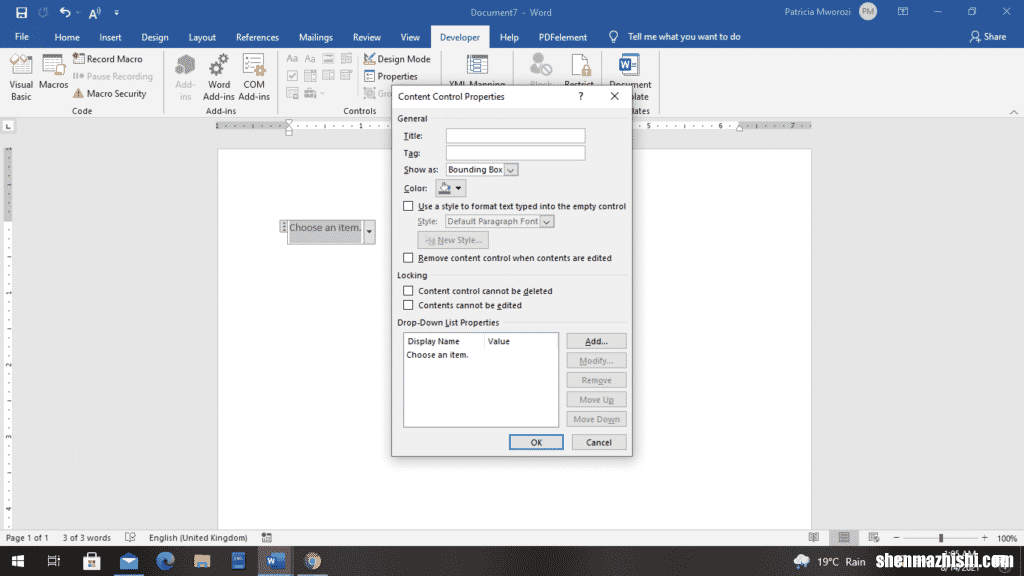Go to the Review tab
Screen dimensions: 1024x576
(x=366, y=37)
